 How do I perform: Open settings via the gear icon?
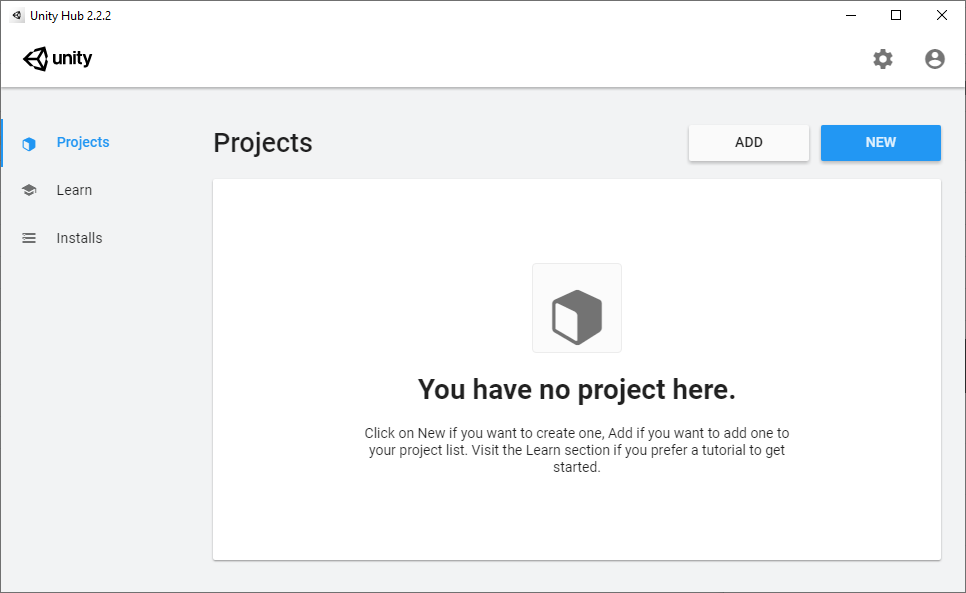coord(883,59)
